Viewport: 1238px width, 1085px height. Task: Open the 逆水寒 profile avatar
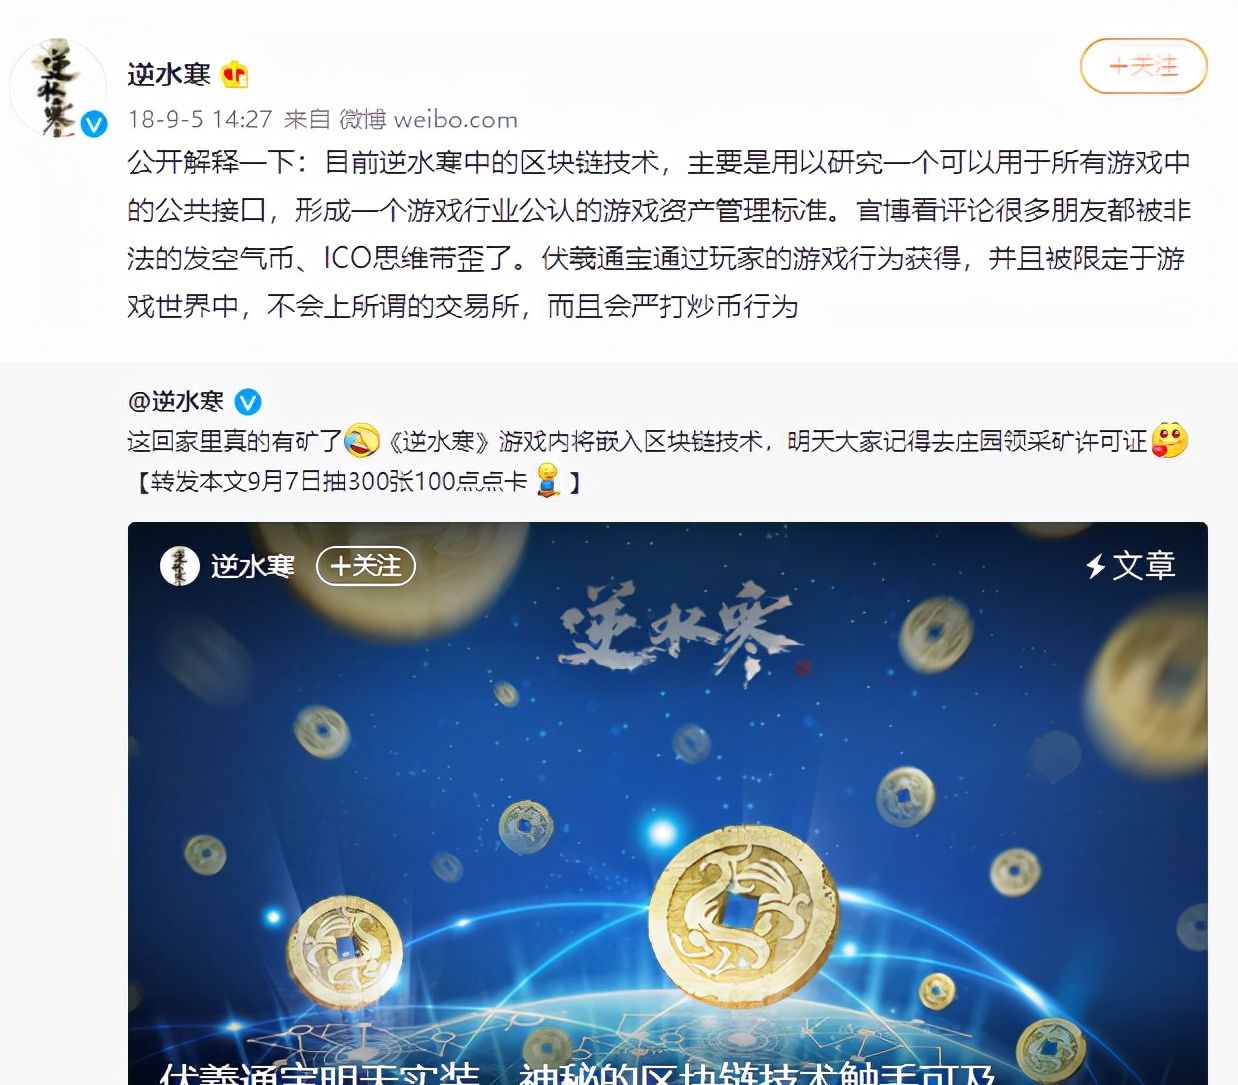click(58, 89)
